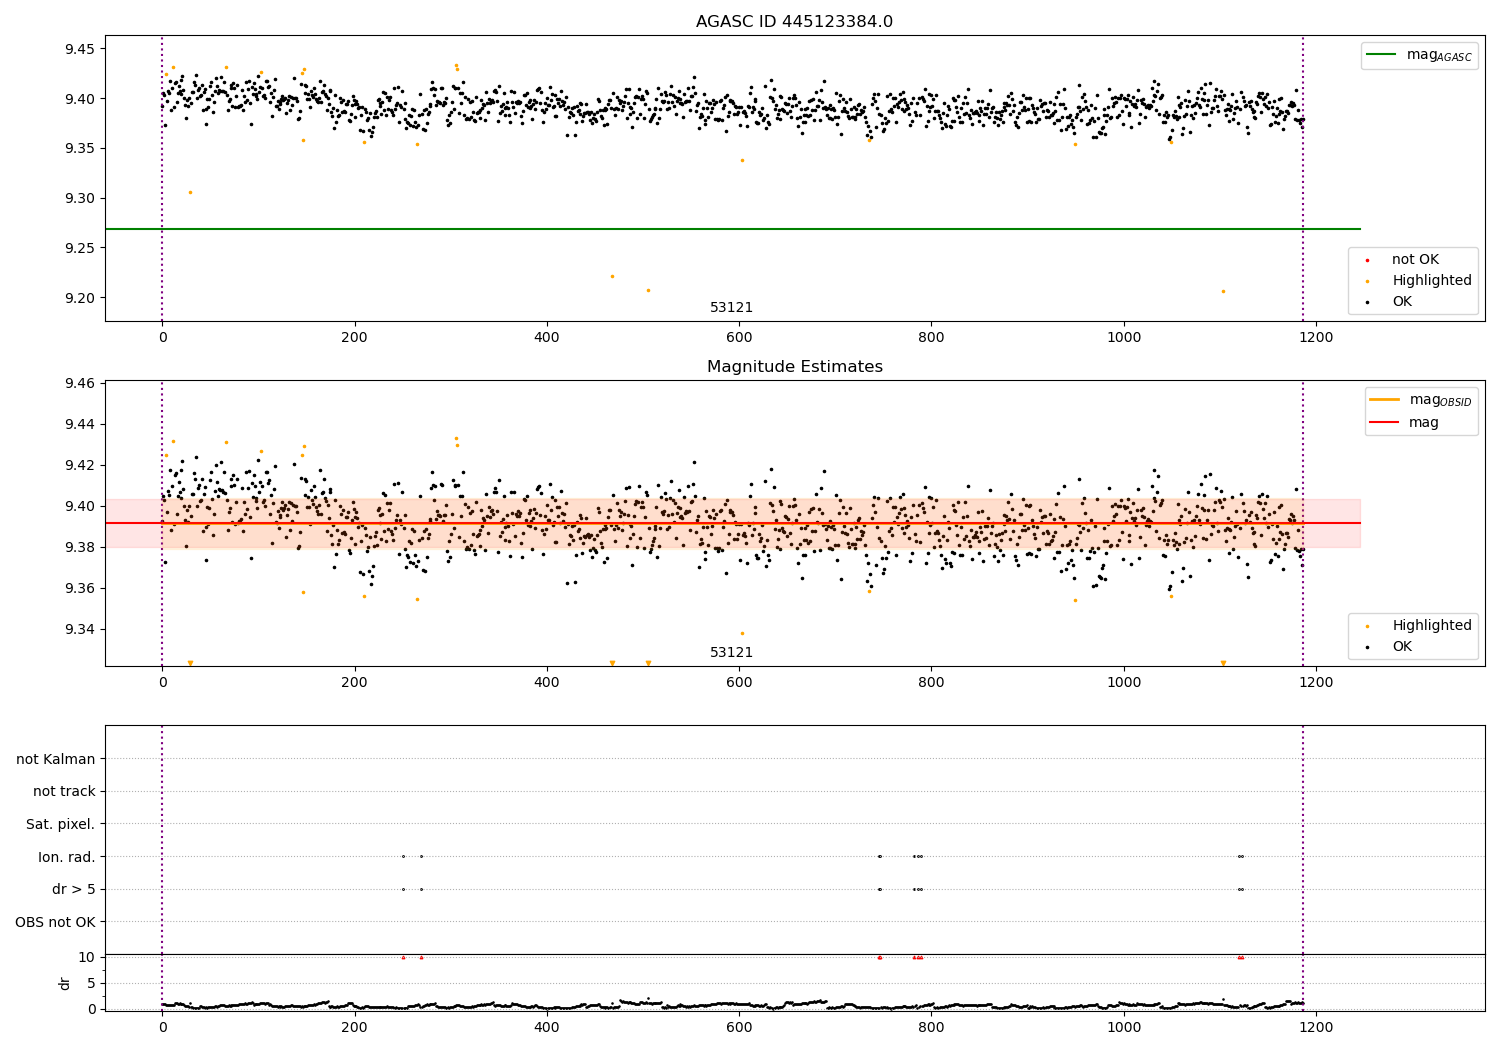The image size is (1500, 1050).
Task: Click the 'Magnitude Estimates' subplot title
Action: pyautogui.click(x=794, y=367)
